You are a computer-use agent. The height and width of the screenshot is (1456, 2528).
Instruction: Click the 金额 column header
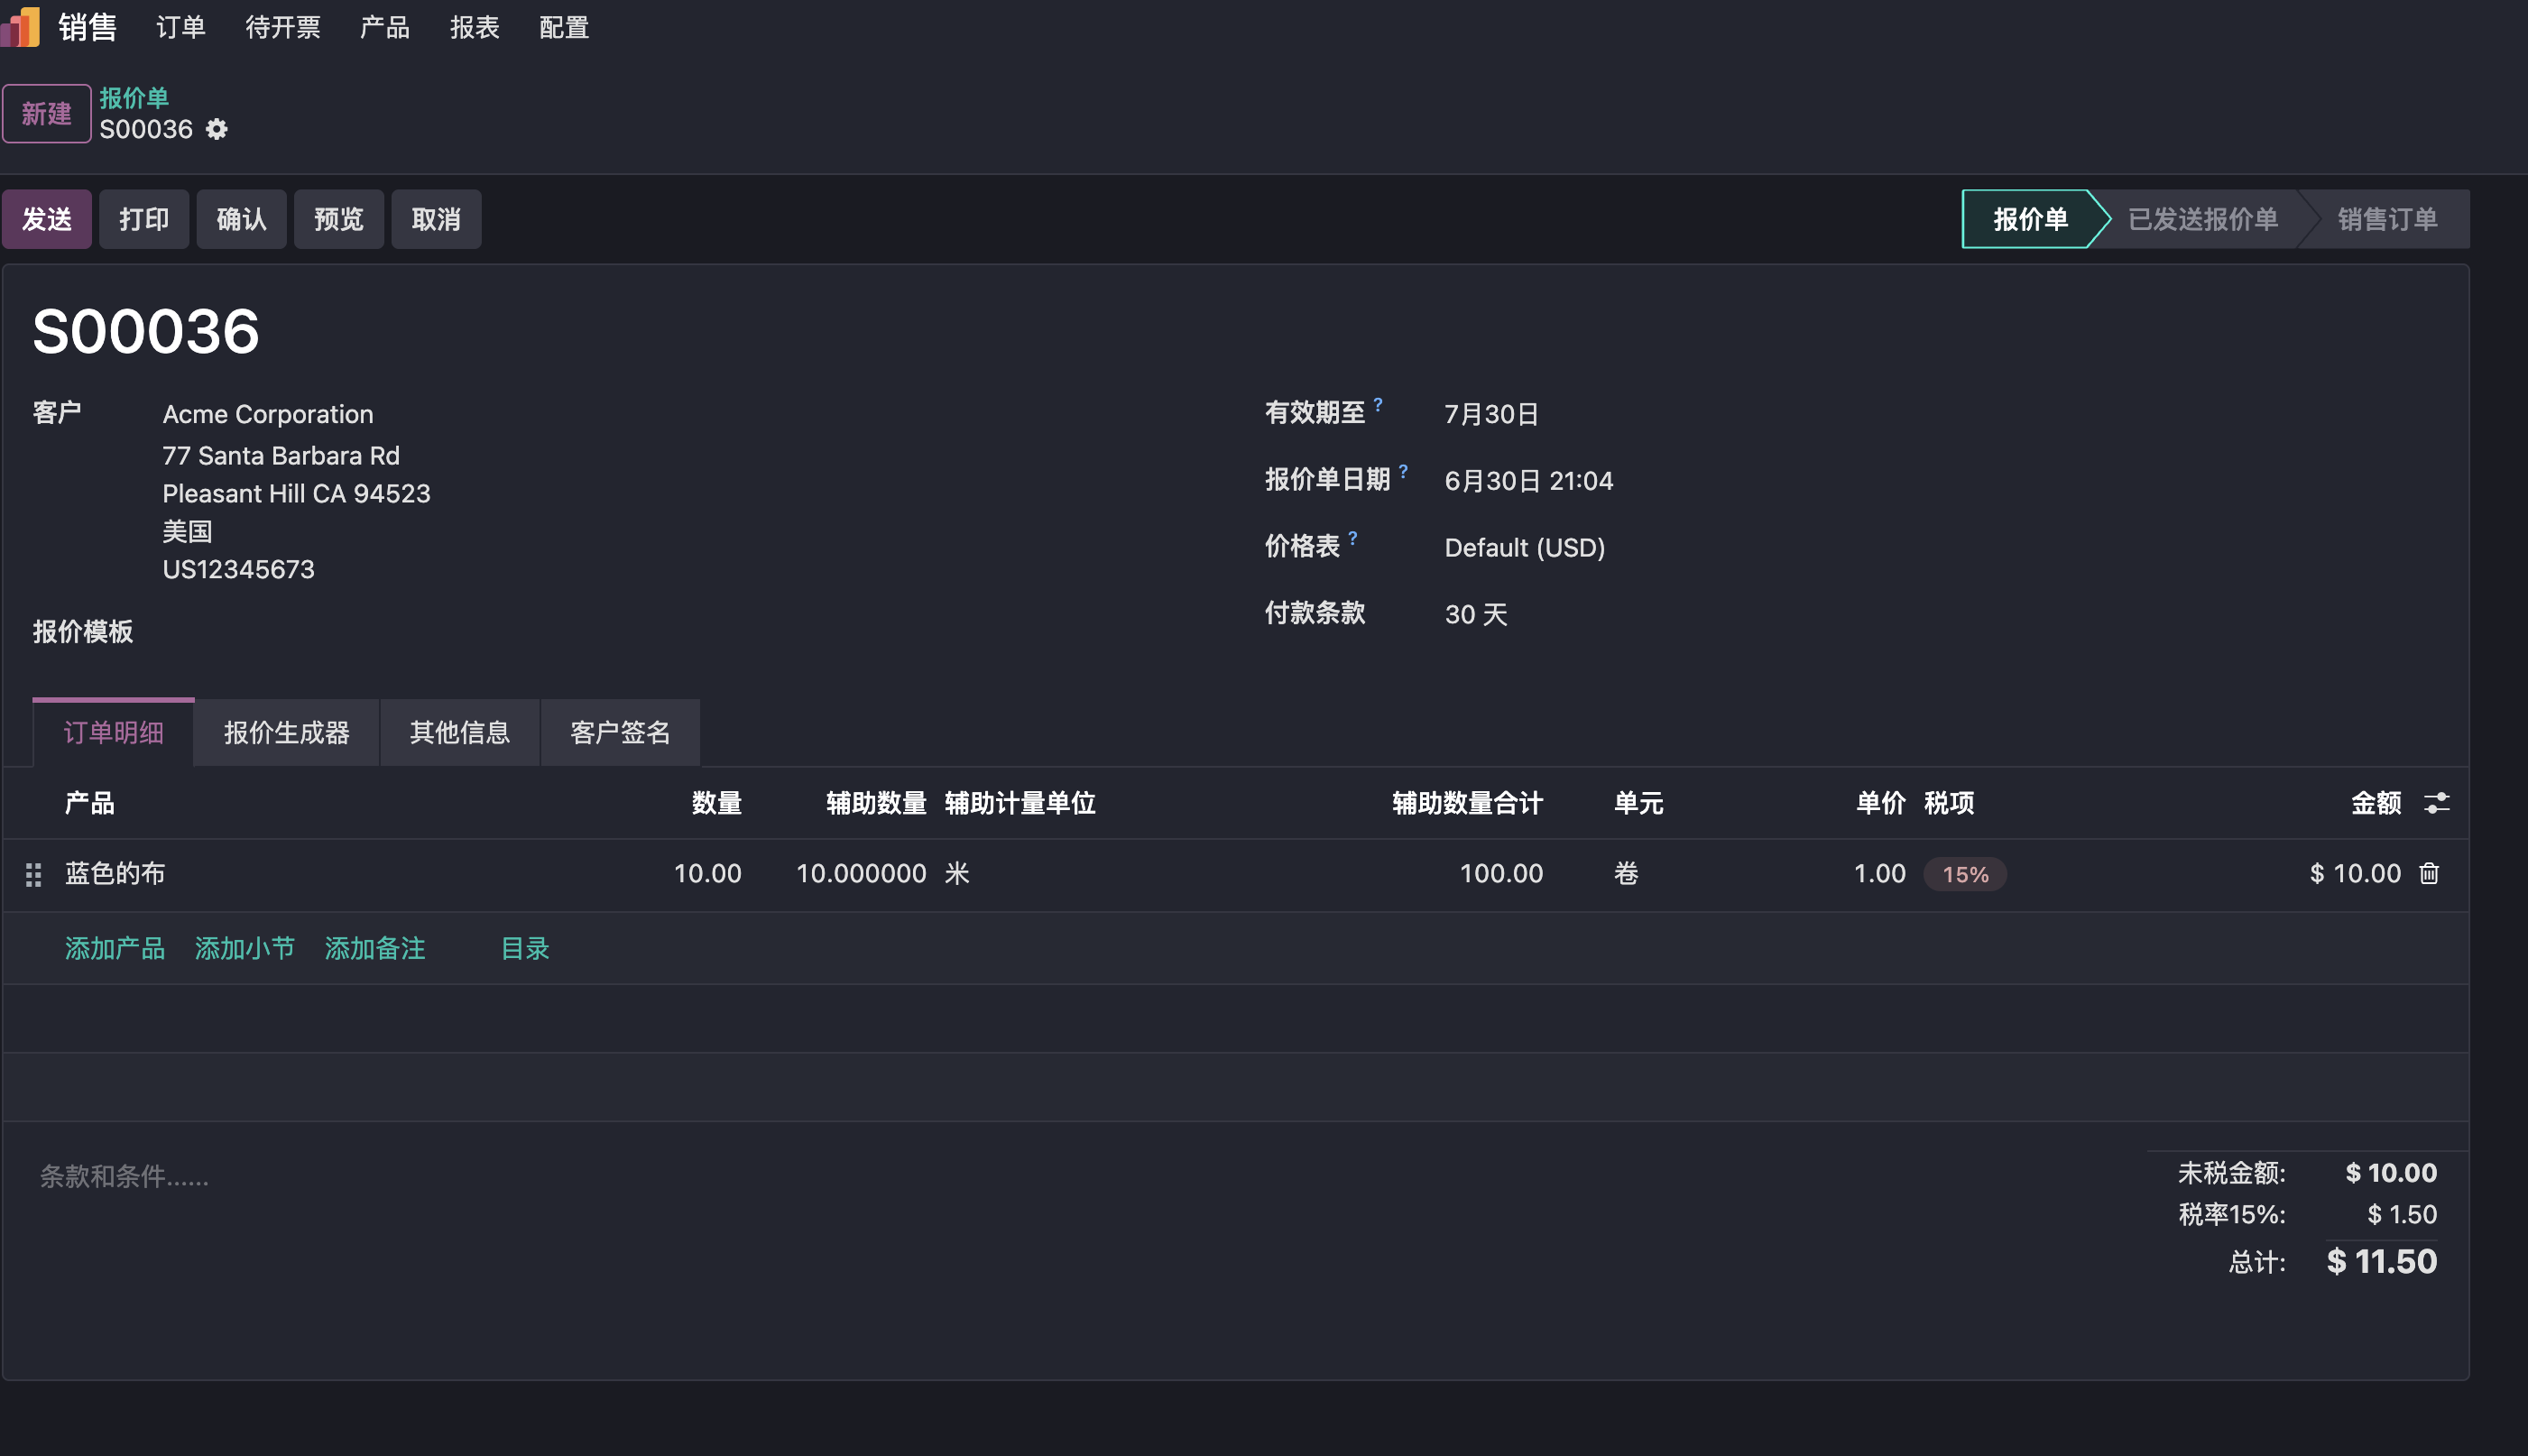click(x=2376, y=803)
